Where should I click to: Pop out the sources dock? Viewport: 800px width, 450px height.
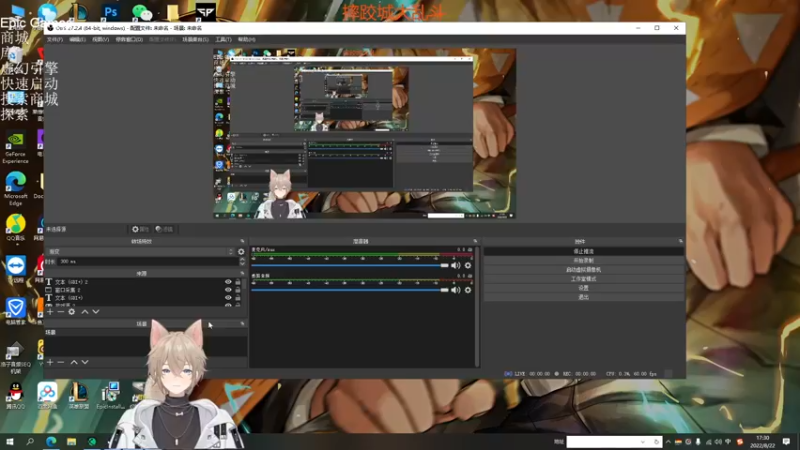tap(242, 273)
